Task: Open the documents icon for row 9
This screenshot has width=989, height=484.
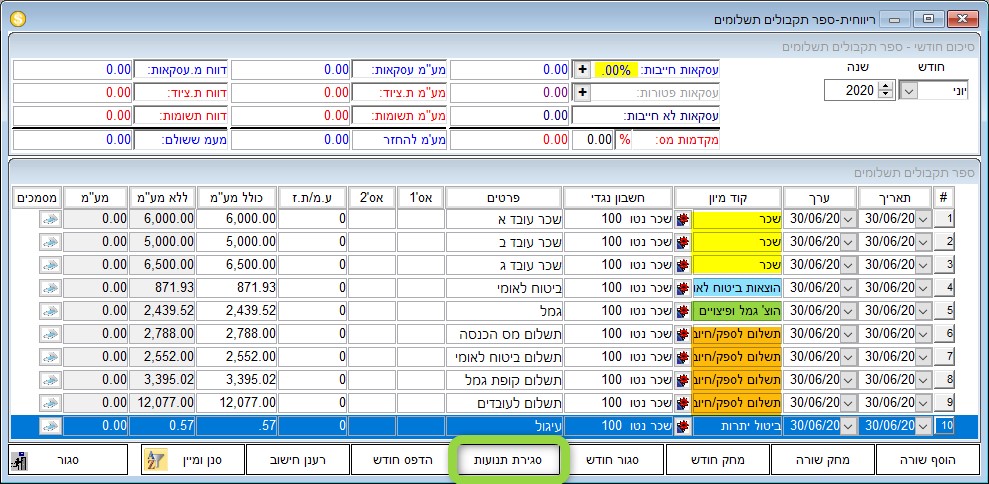Action: [x=50, y=403]
